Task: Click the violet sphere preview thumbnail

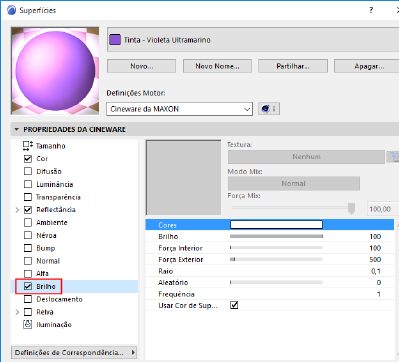Action: point(55,71)
